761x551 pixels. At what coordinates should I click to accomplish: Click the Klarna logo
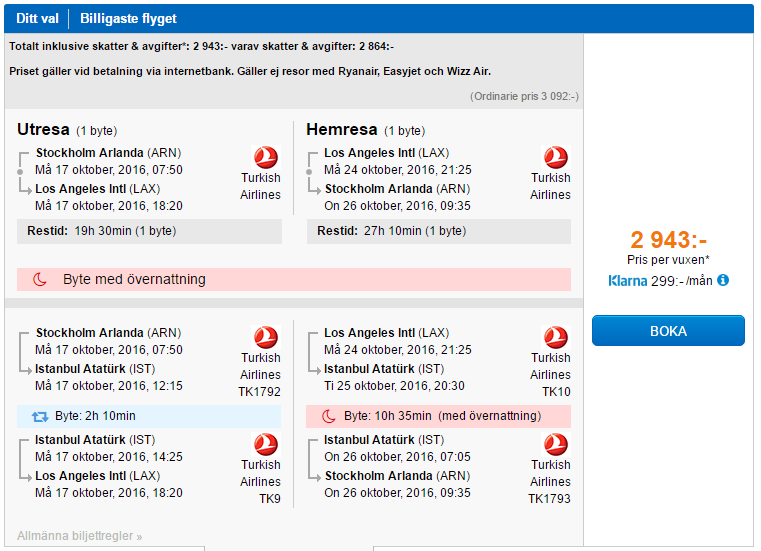(x=627, y=281)
